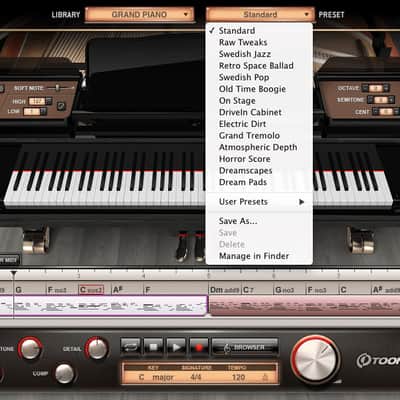Collapse the Standard preset dropdown

pyautogui.click(x=260, y=14)
